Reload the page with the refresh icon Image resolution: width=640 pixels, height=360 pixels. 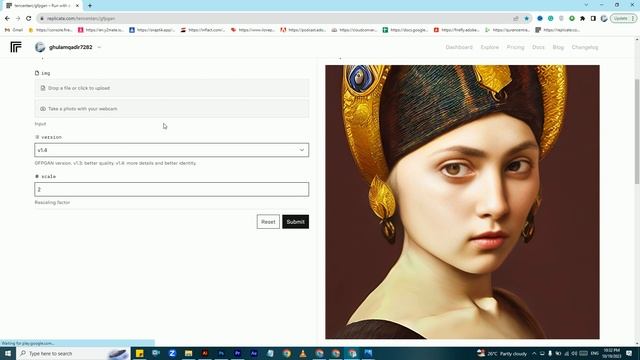(x=29, y=18)
